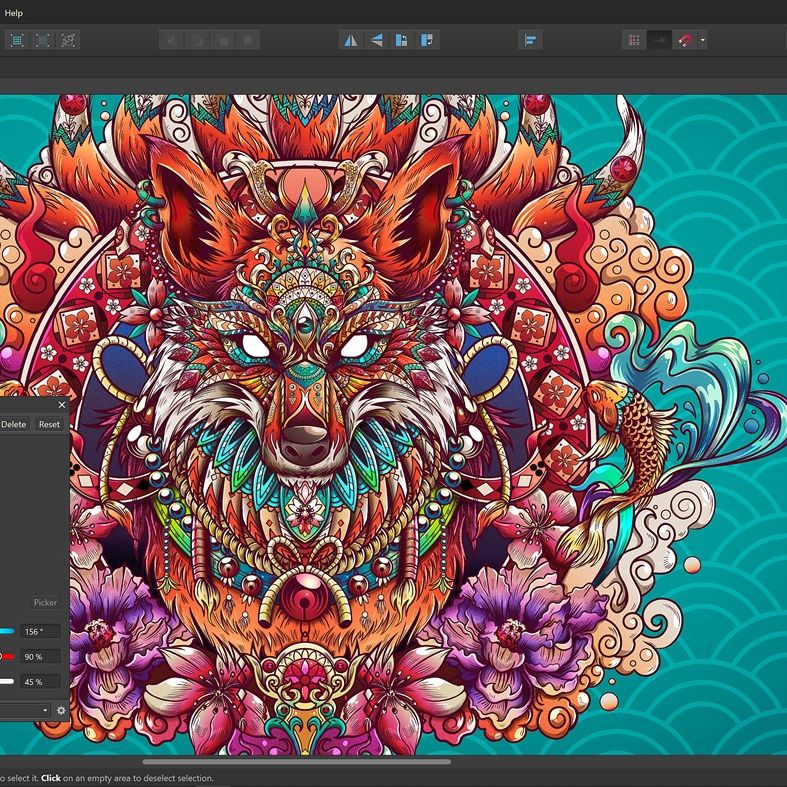Open the adjustment panel gear settings
The width and height of the screenshot is (787, 787).
click(61, 710)
